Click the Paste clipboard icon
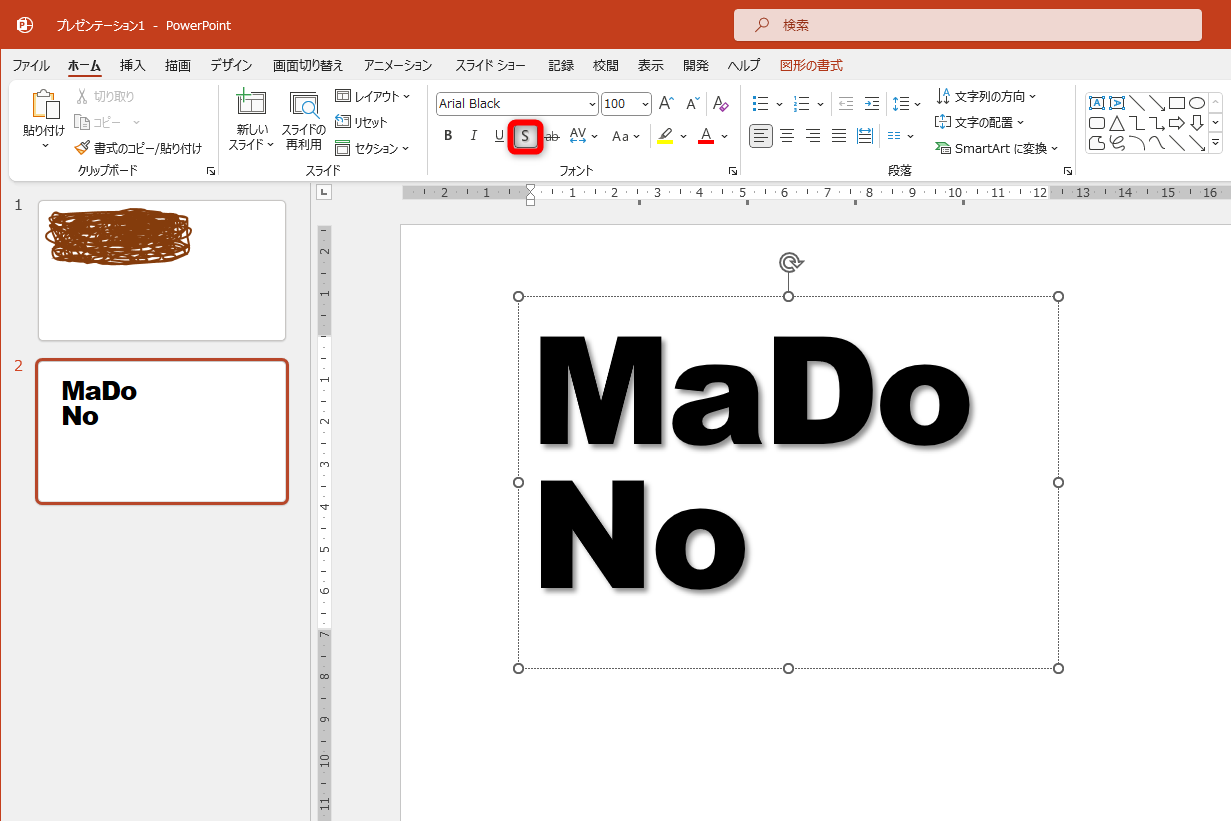The height and width of the screenshot is (821, 1231). point(44,106)
